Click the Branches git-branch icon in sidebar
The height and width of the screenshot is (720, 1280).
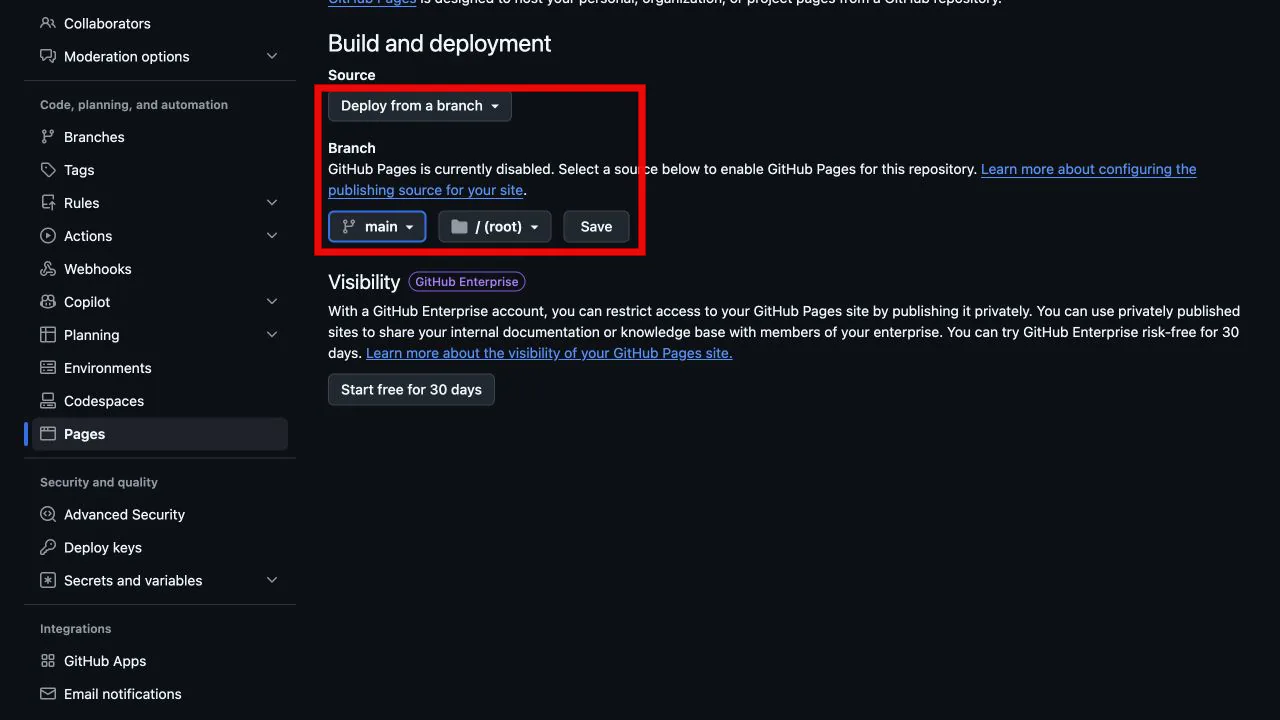[x=48, y=137]
